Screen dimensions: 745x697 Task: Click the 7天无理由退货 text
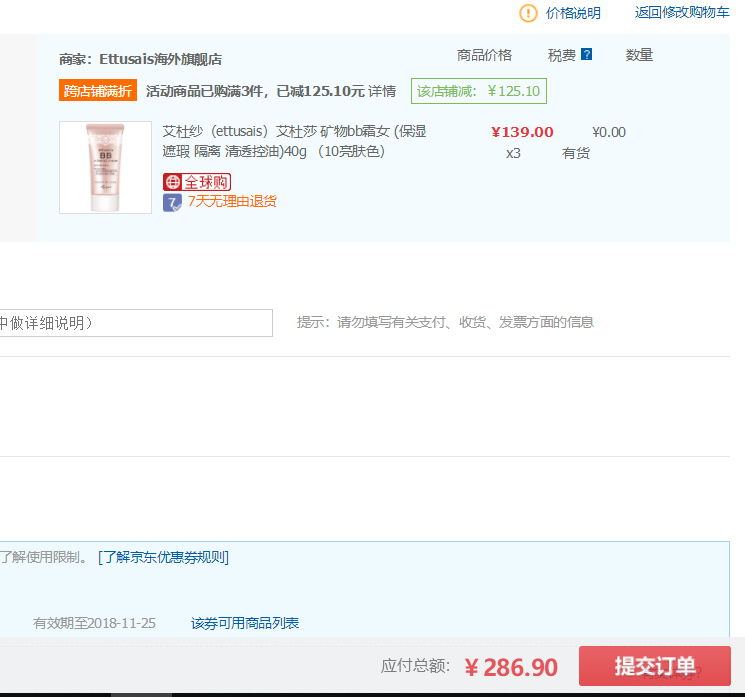tap(232, 201)
